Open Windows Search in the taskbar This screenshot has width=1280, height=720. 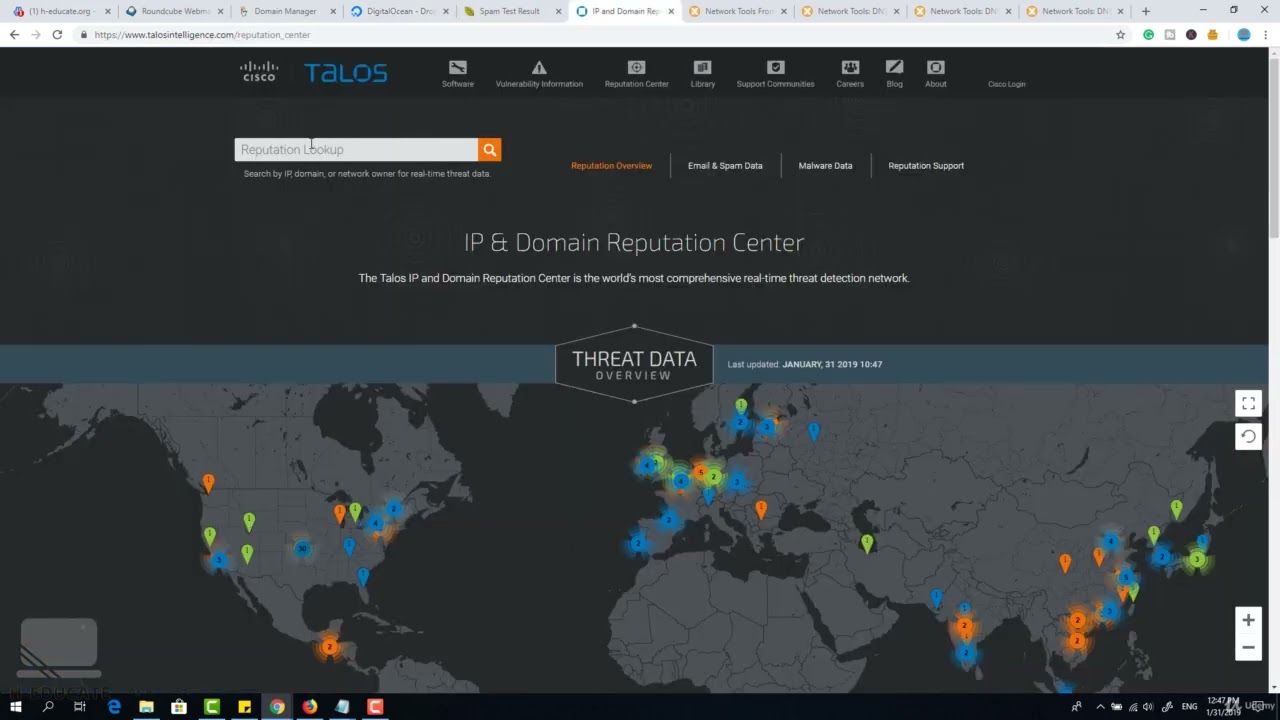[48, 707]
